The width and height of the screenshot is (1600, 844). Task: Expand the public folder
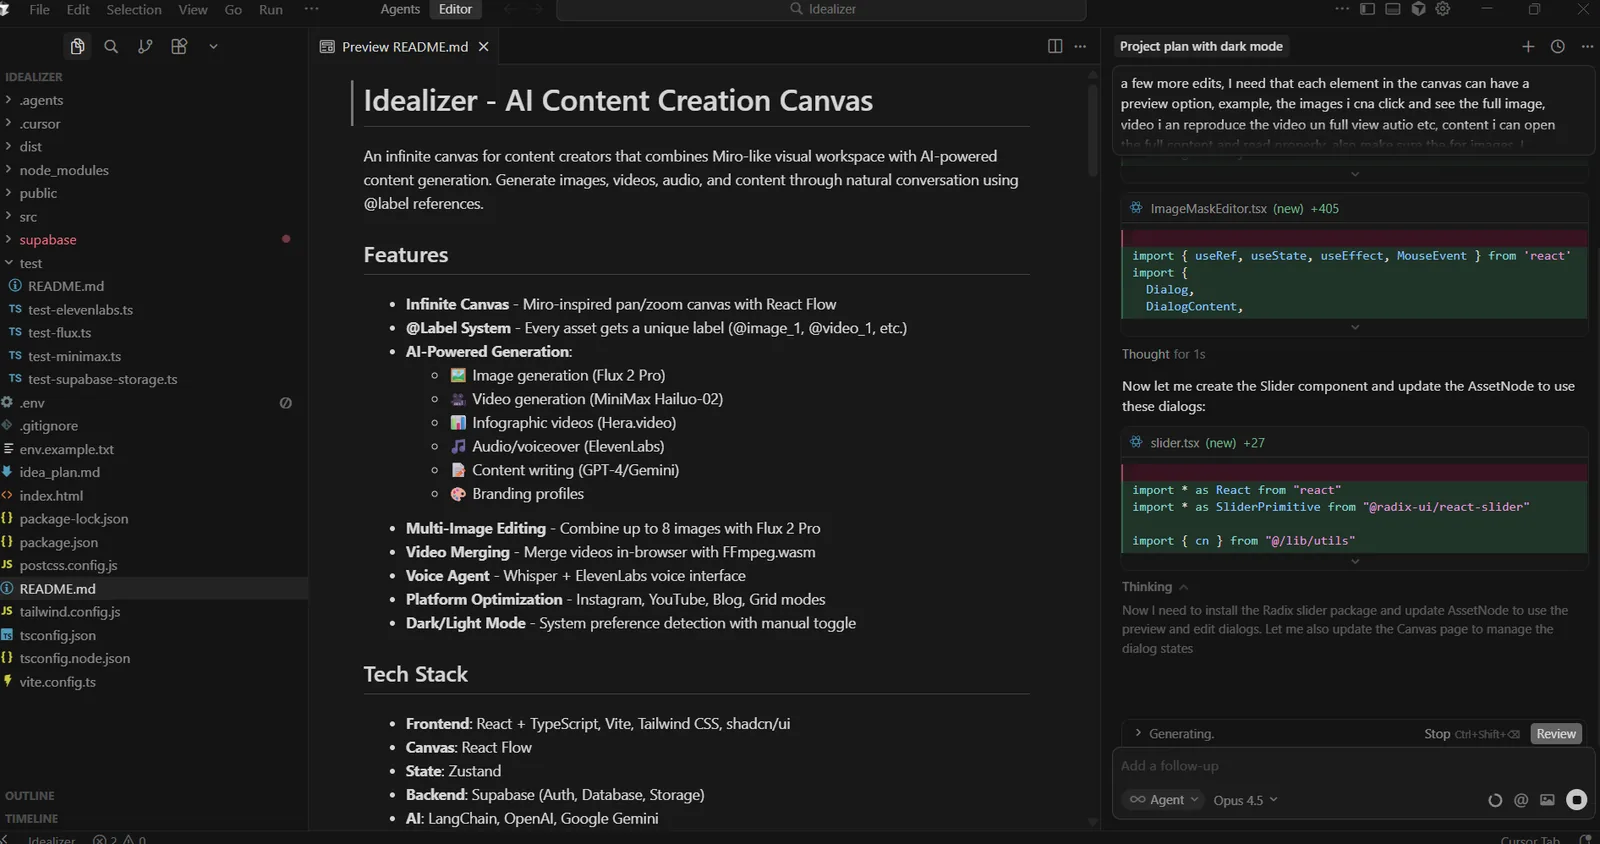tap(37, 193)
